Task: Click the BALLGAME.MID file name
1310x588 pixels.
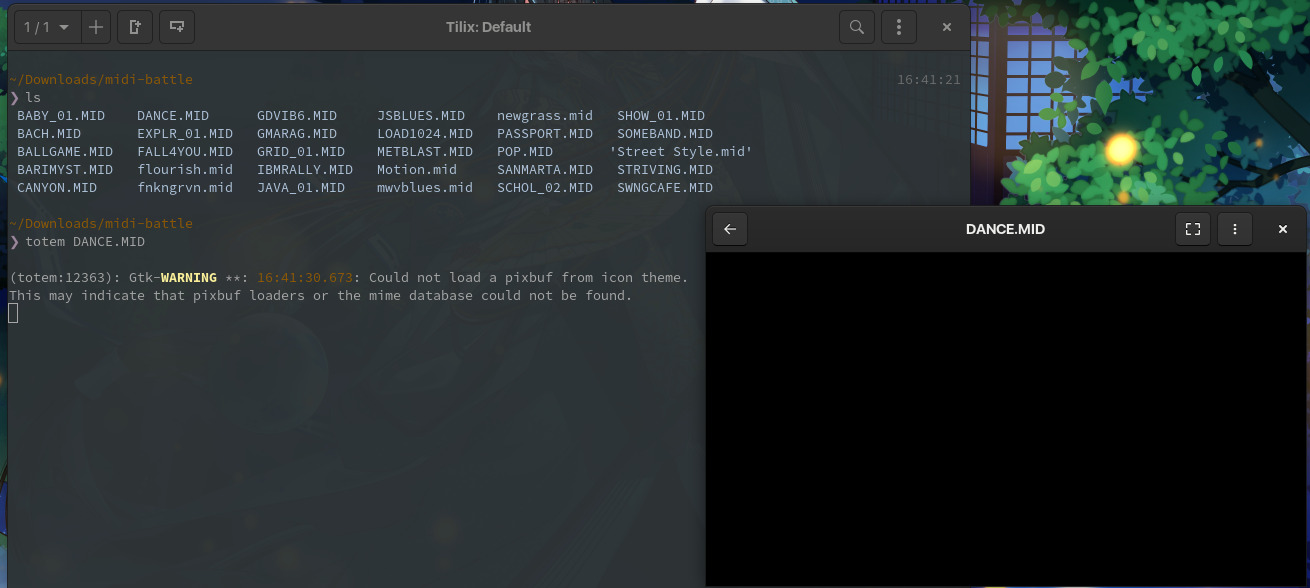Action: [65, 152]
